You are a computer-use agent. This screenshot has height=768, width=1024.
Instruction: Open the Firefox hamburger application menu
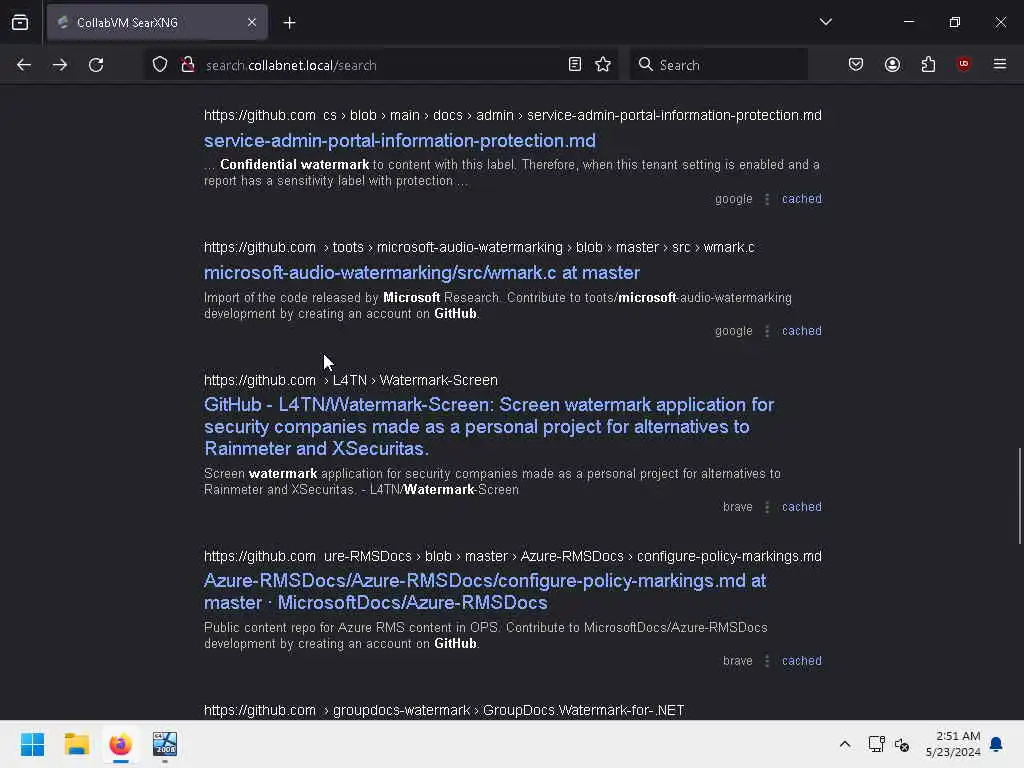[x=1000, y=64]
